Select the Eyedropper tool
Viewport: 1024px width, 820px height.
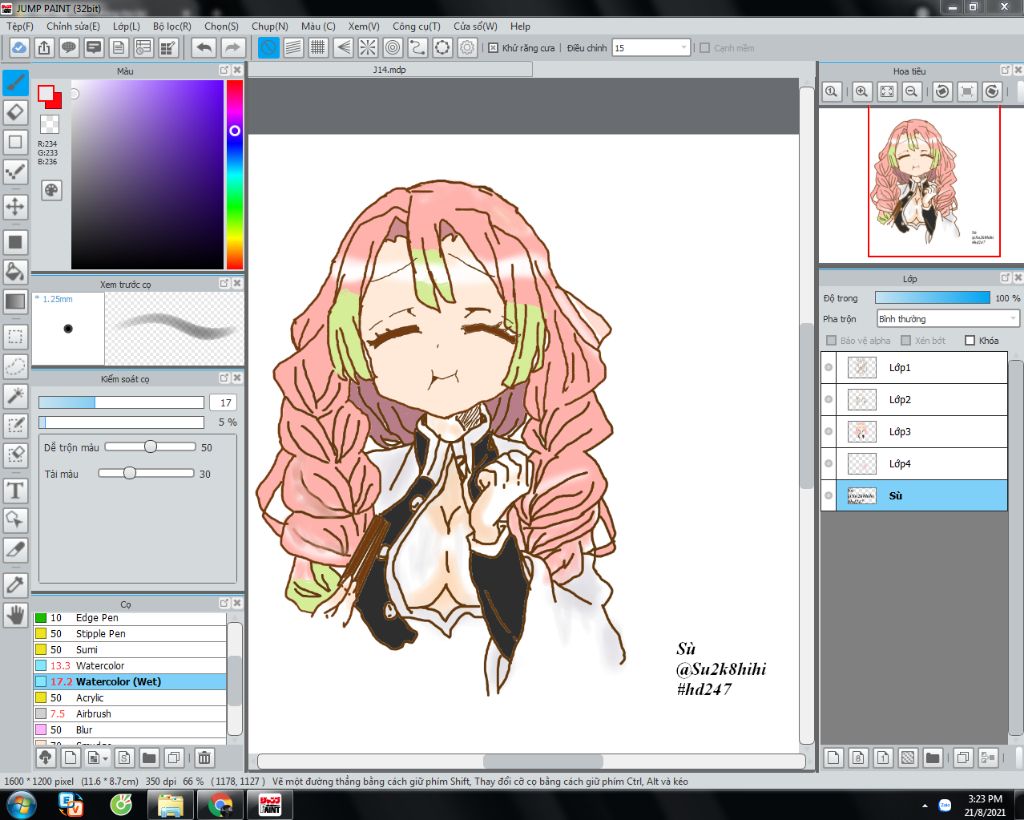16,584
